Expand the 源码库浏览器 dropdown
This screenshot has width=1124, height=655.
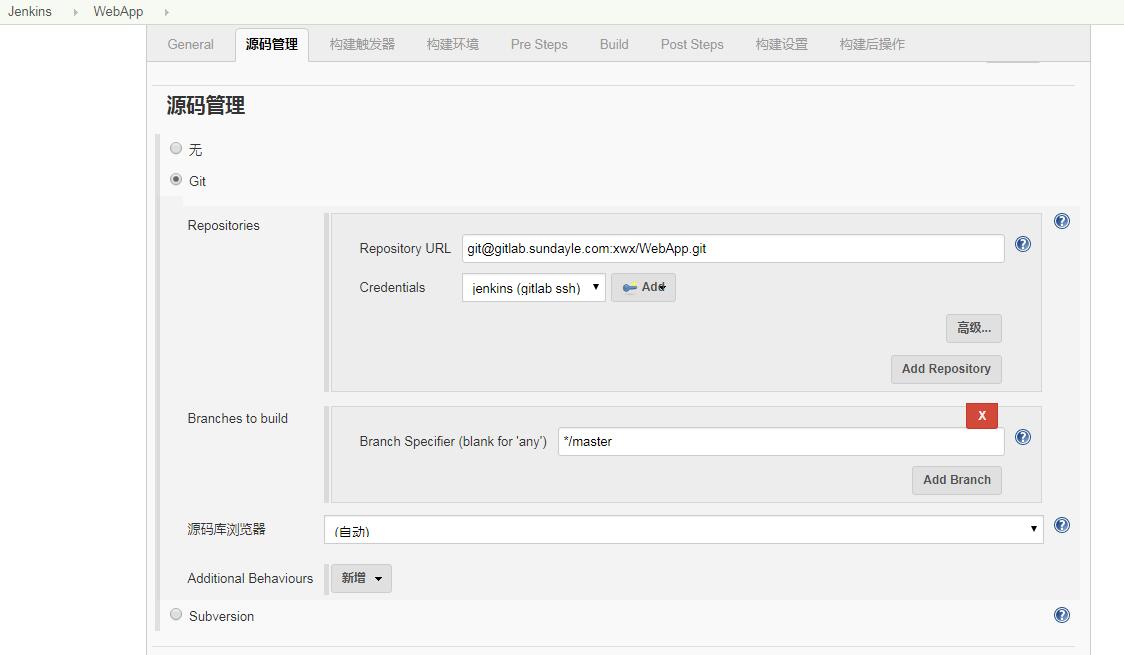683,530
